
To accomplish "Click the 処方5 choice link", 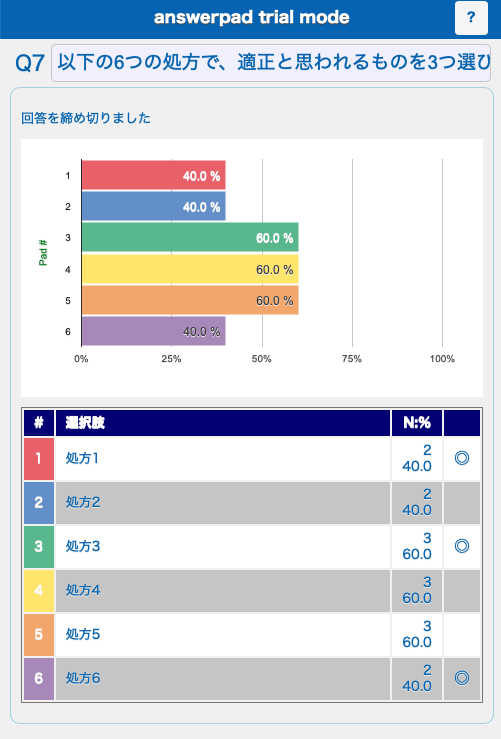I will (x=83, y=634).
